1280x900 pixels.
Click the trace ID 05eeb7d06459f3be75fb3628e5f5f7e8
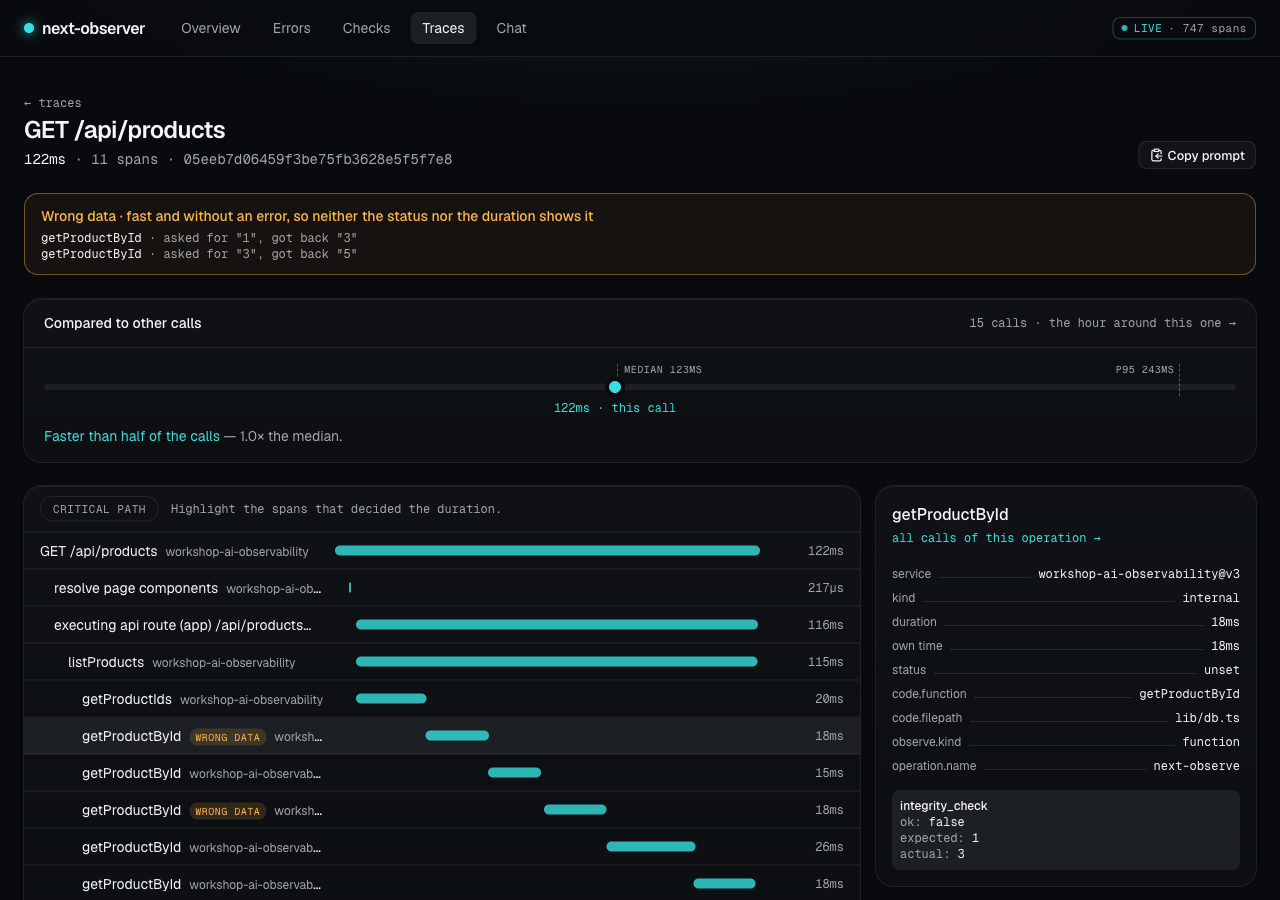[318, 160]
